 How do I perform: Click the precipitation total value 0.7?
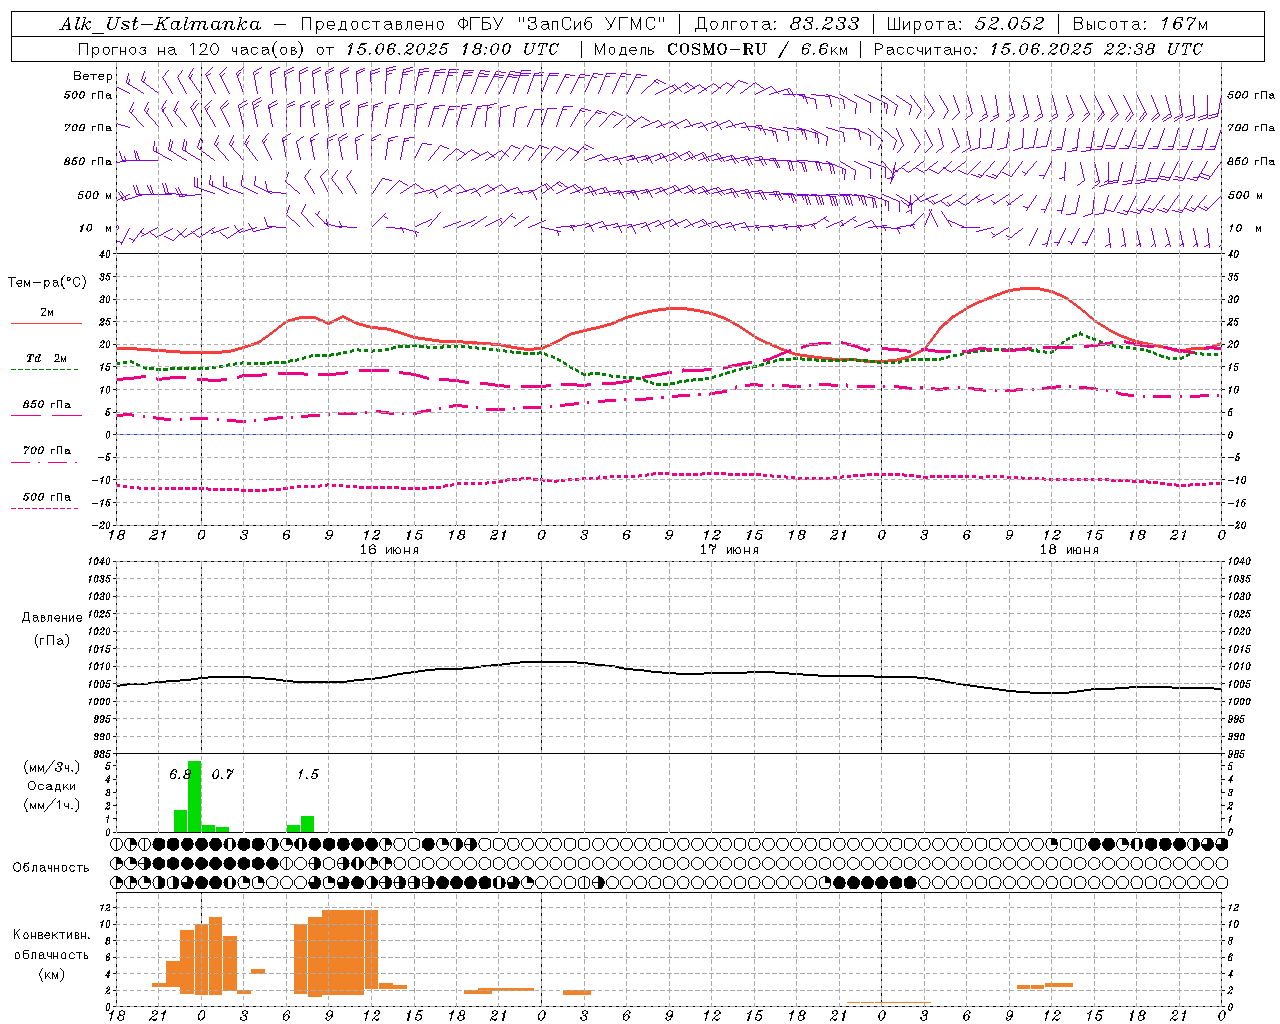[x=222, y=774]
